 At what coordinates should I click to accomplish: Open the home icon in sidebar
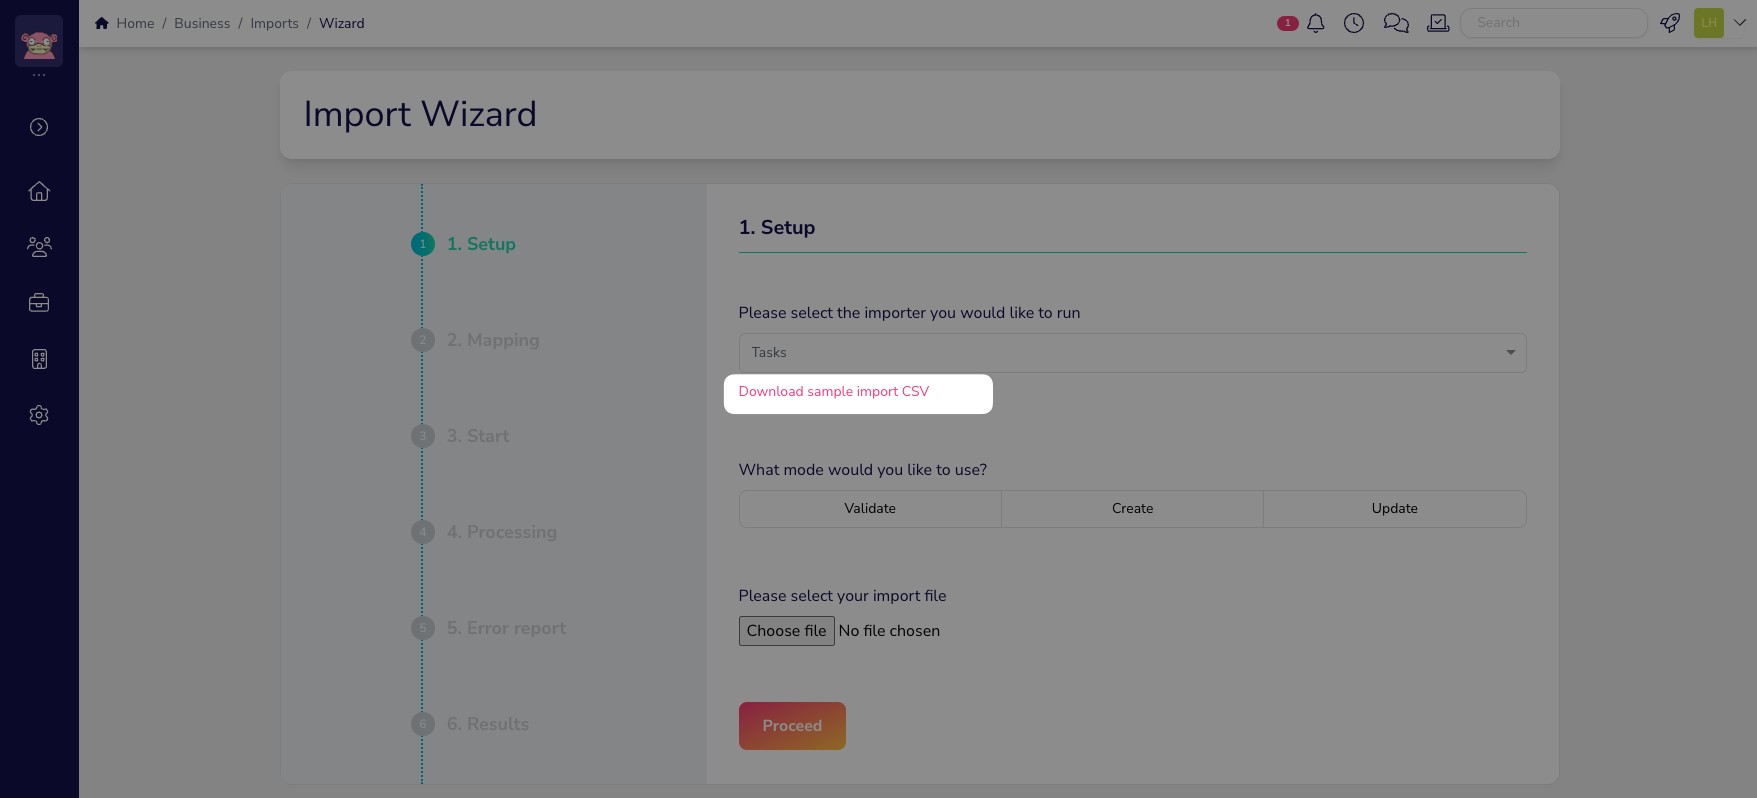[x=39, y=191]
